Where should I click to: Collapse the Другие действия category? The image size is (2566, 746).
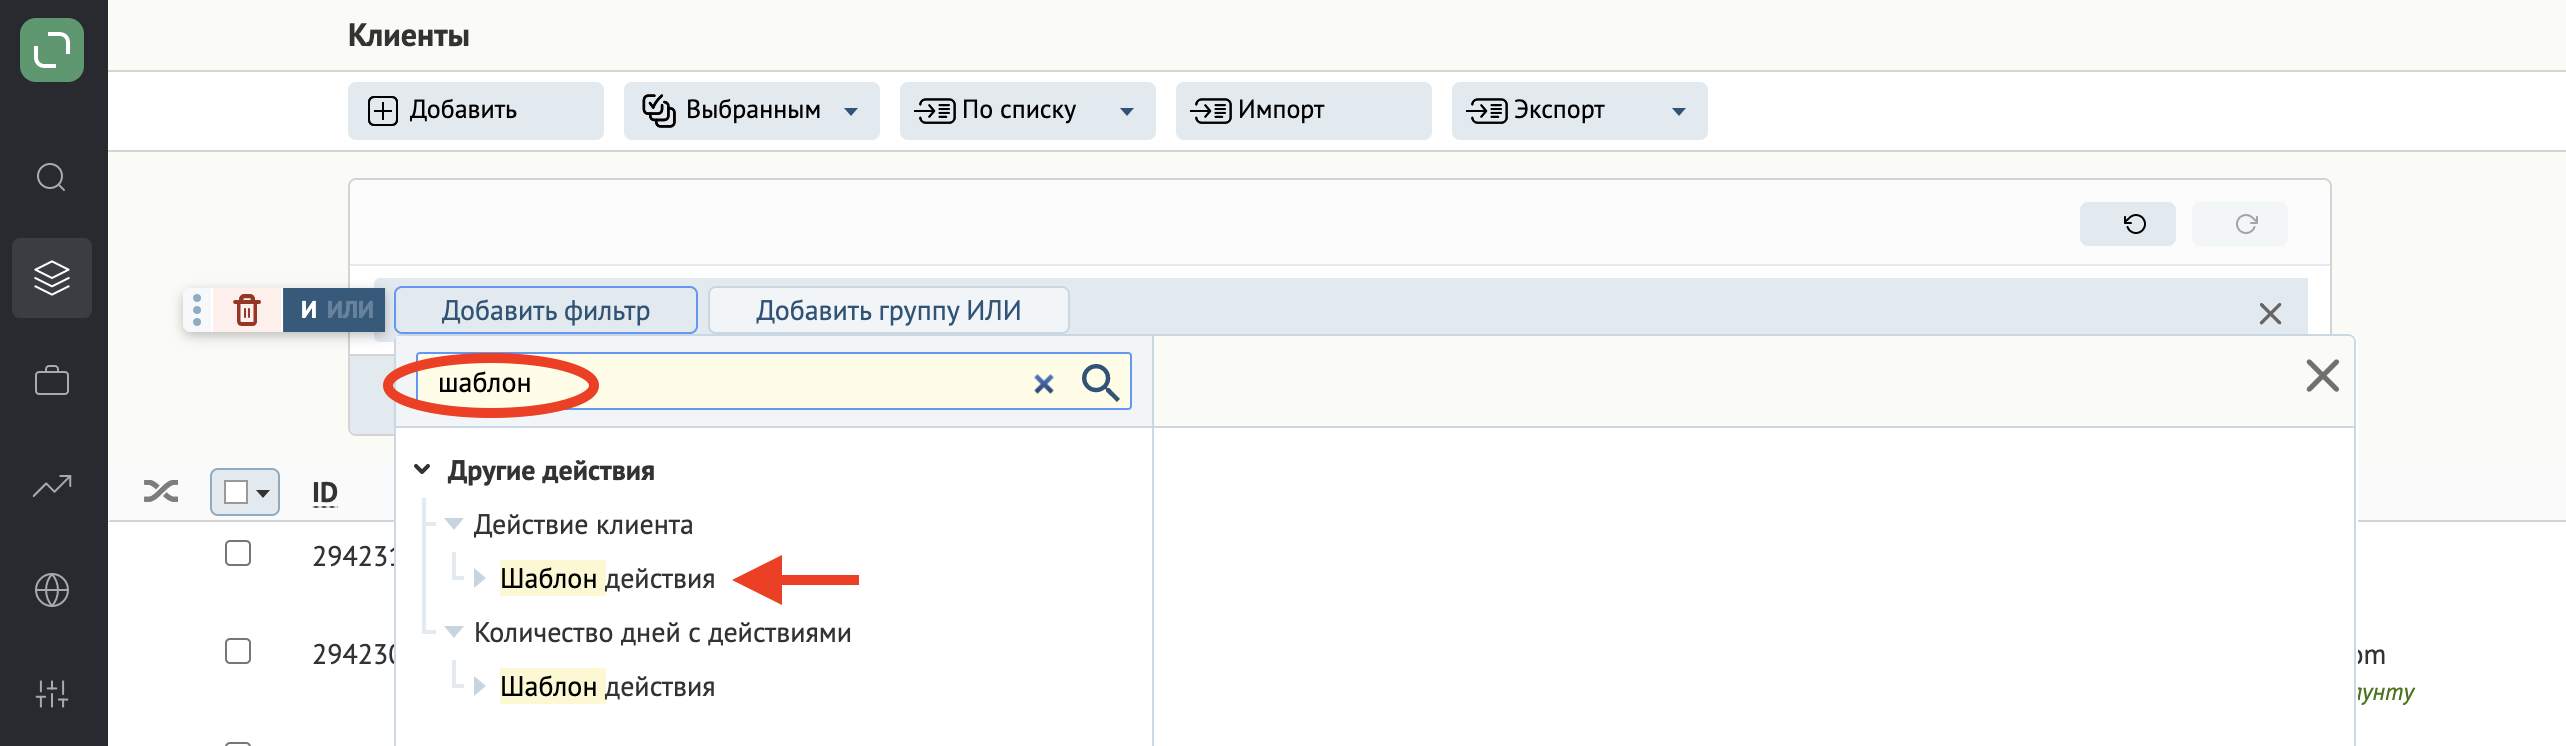pyautogui.click(x=422, y=470)
